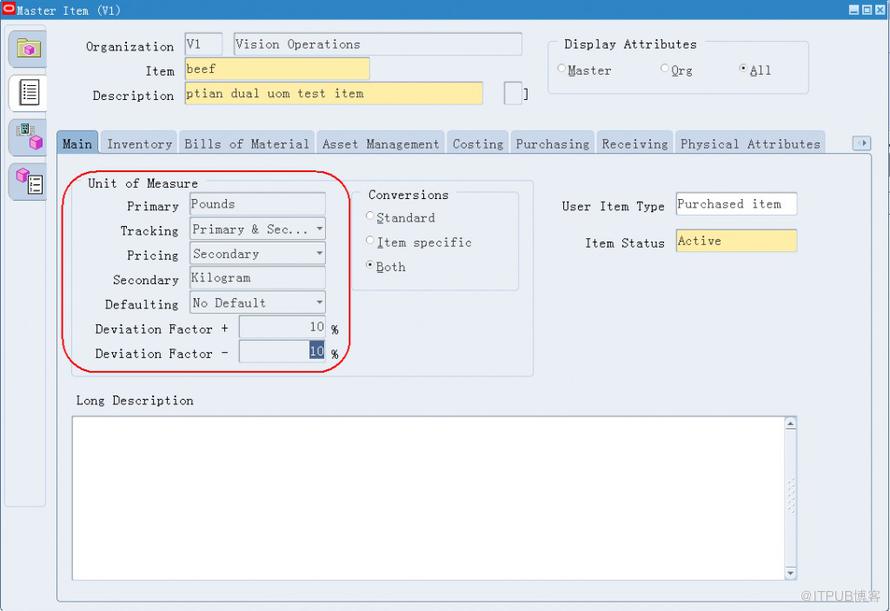Click the Item field containing beef
Screen dimensions: 890x611
[277, 69]
